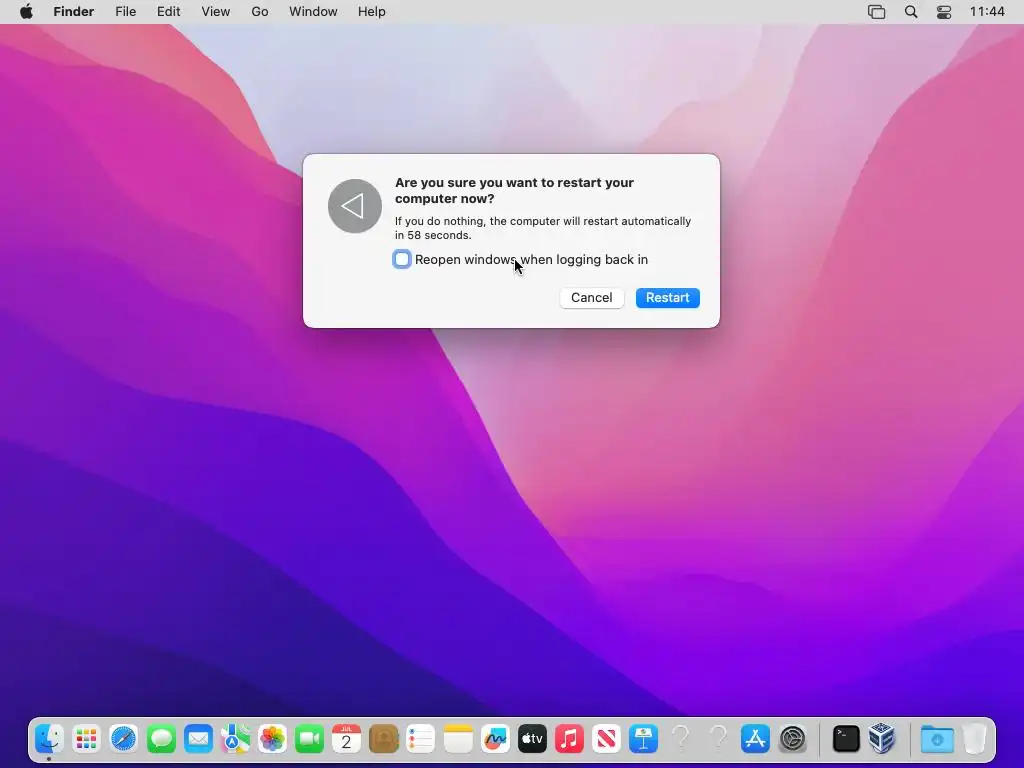The width and height of the screenshot is (1024, 768).
Task: Open the News app in Dock
Action: point(607,739)
